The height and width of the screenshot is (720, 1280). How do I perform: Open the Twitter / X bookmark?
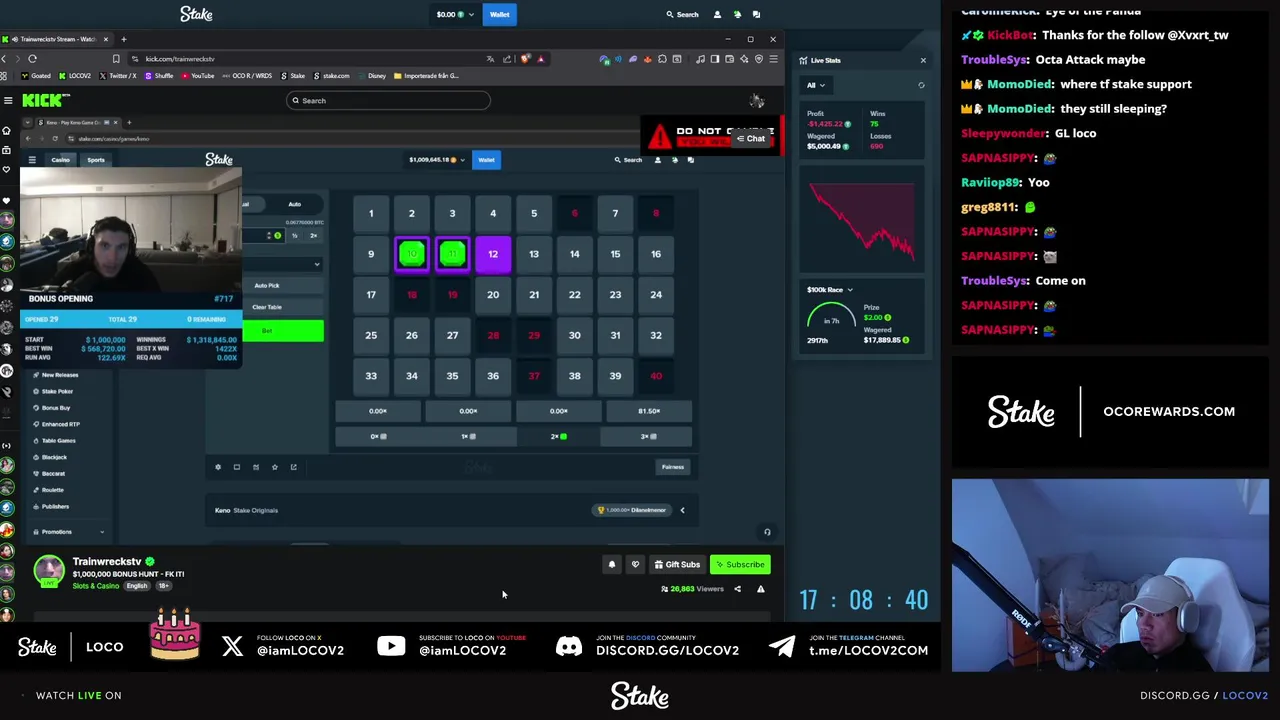118,76
